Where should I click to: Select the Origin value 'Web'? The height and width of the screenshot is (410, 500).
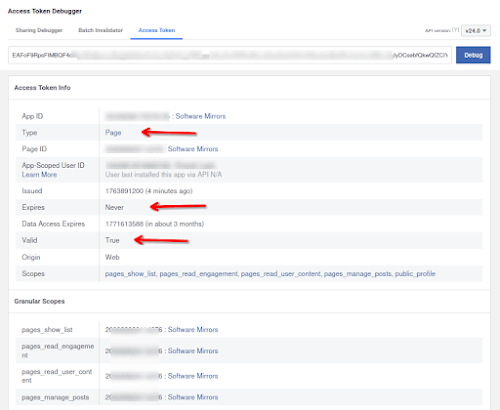[112, 257]
